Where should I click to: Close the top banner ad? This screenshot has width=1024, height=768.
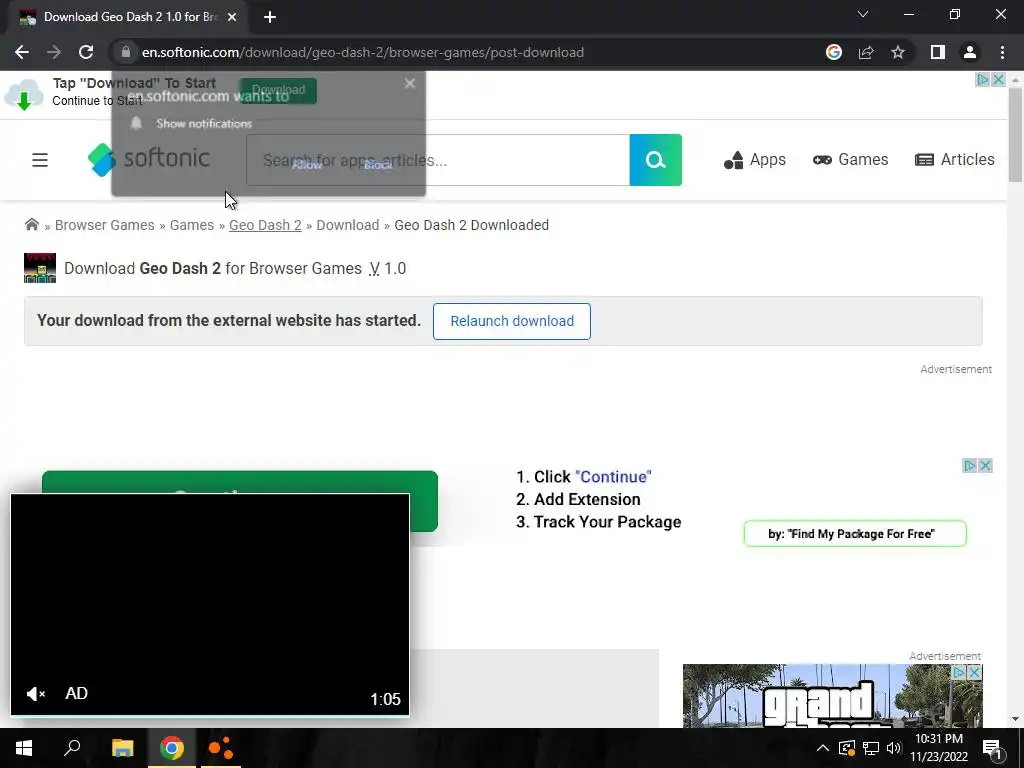999,80
